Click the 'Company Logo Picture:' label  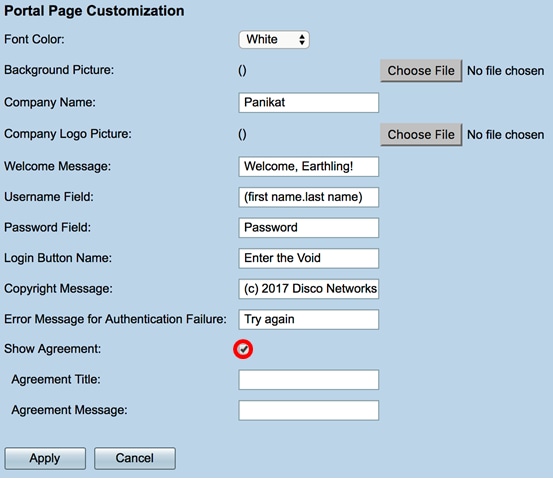point(68,134)
